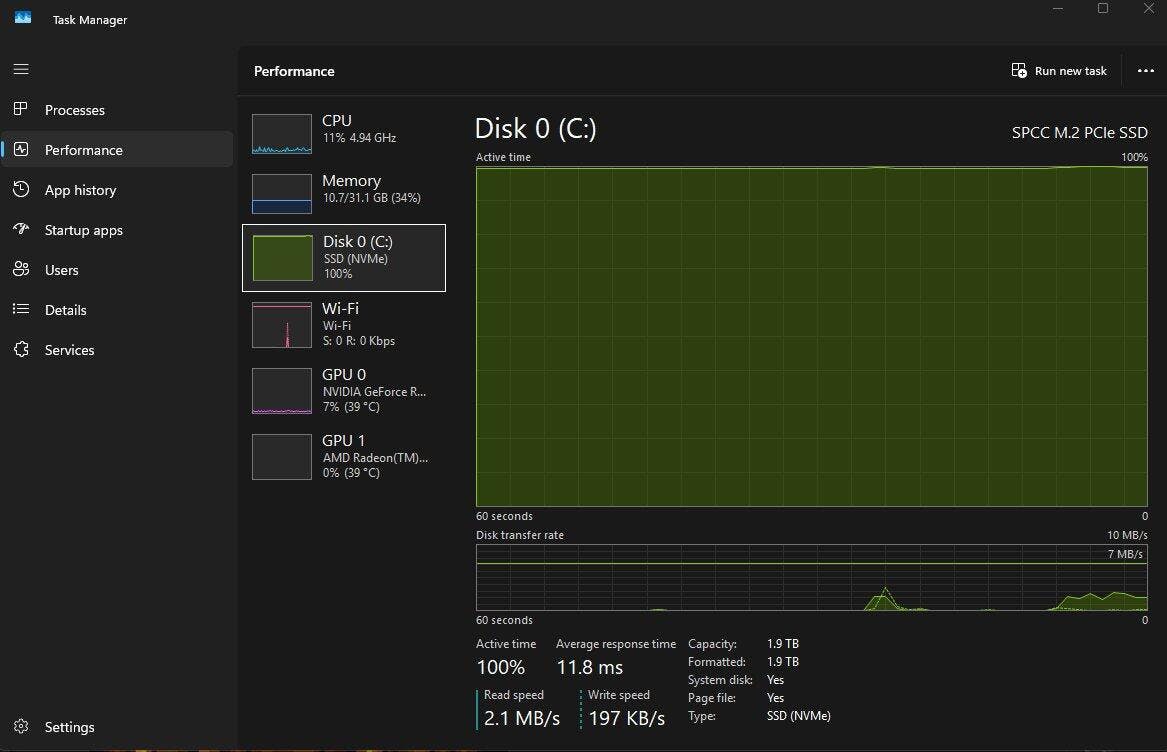Image resolution: width=1167 pixels, height=752 pixels.
Task: Click the Performance pulse icon
Action: click(x=21, y=149)
